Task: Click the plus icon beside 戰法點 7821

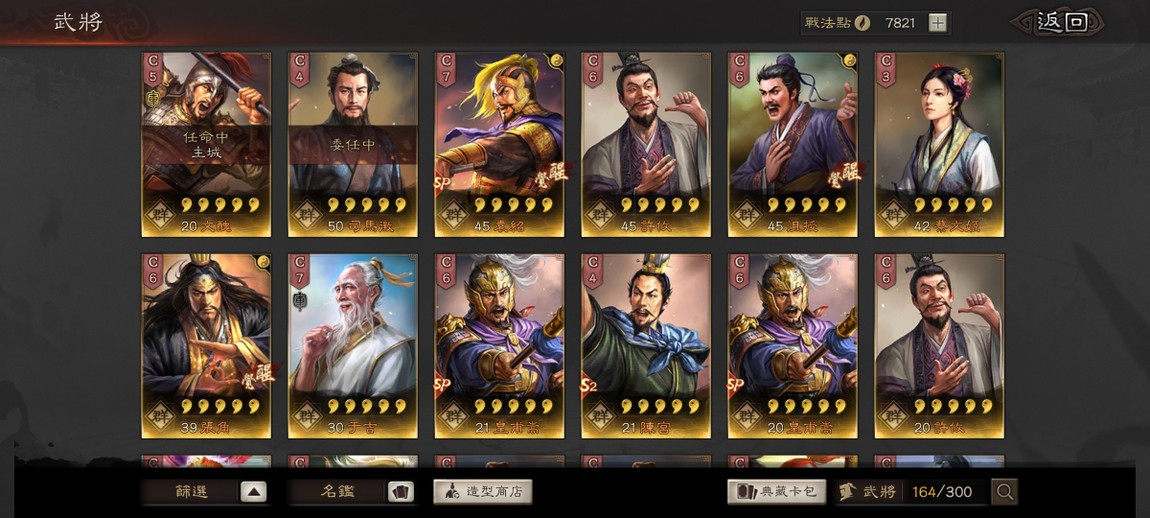Action: click(x=937, y=23)
